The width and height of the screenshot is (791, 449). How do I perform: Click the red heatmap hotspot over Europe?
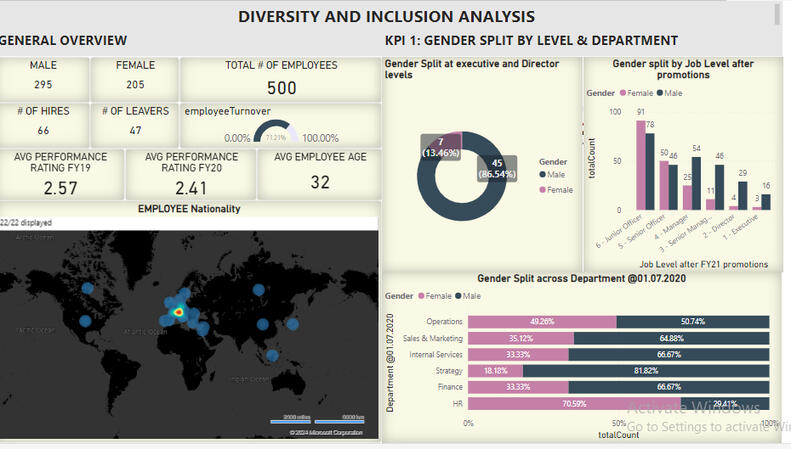179,312
